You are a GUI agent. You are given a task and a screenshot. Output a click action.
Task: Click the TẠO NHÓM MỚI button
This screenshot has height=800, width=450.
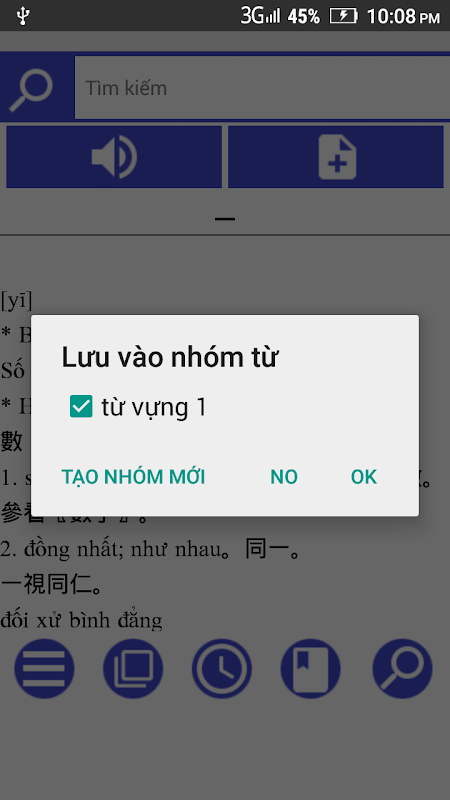coord(133,477)
